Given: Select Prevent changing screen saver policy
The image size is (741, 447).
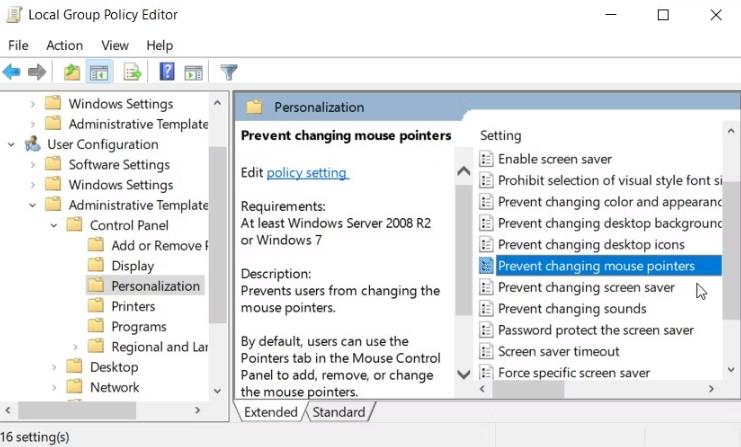Looking at the screenshot, I should (x=586, y=288).
